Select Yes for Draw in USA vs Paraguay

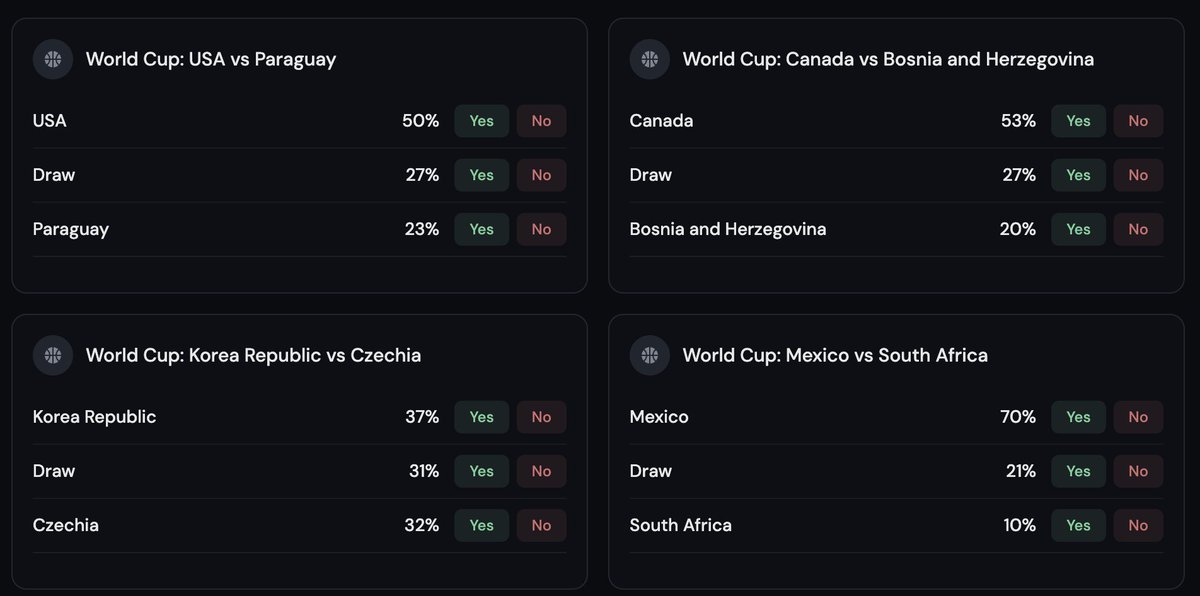coord(482,175)
